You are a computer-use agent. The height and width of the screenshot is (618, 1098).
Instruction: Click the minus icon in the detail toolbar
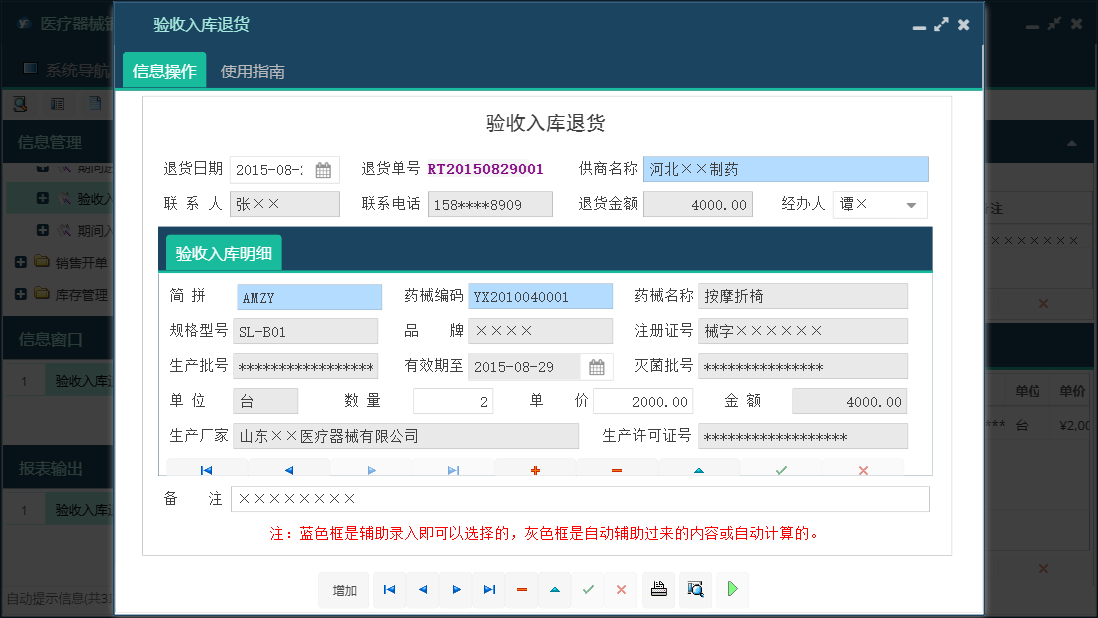[618, 469]
